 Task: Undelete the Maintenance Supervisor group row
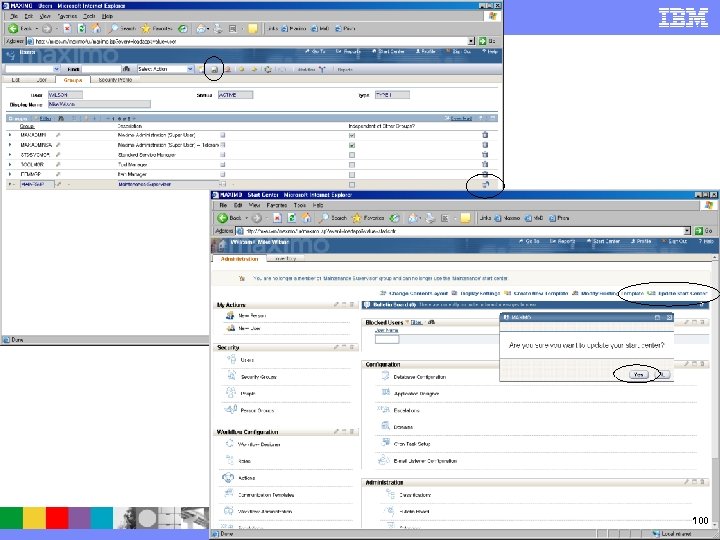(x=485, y=185)
